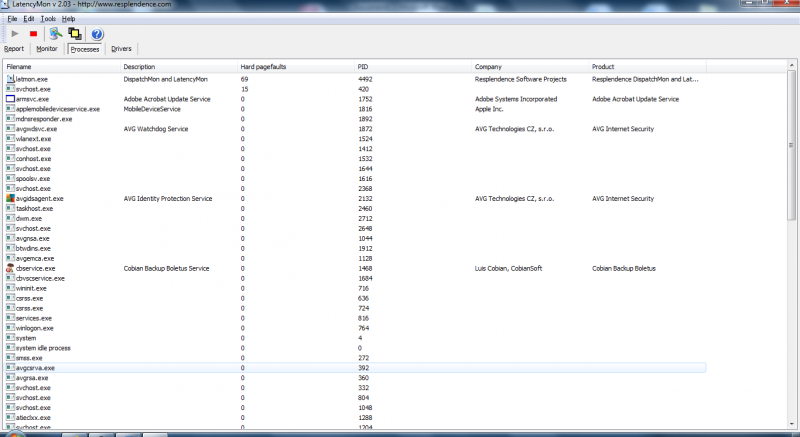
Task: Click the avgwdsvc.exe row icon
Action: click(x=10, y=128)
